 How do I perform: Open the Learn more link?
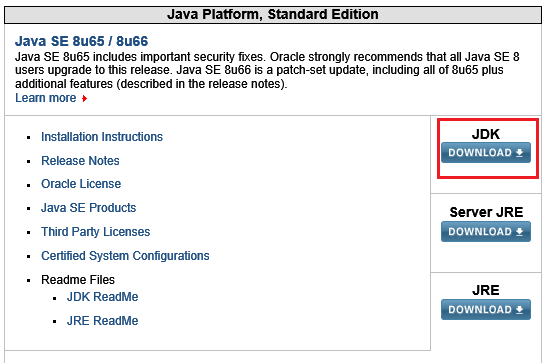(x=46, y=98)
